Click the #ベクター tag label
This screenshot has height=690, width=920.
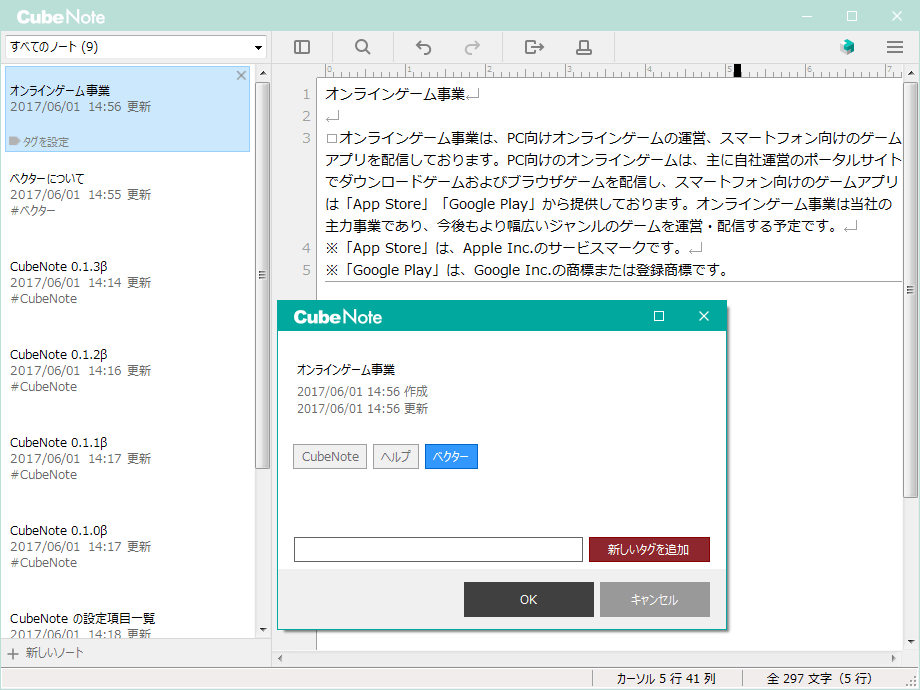pyautogui.click(x=33, y=211)
